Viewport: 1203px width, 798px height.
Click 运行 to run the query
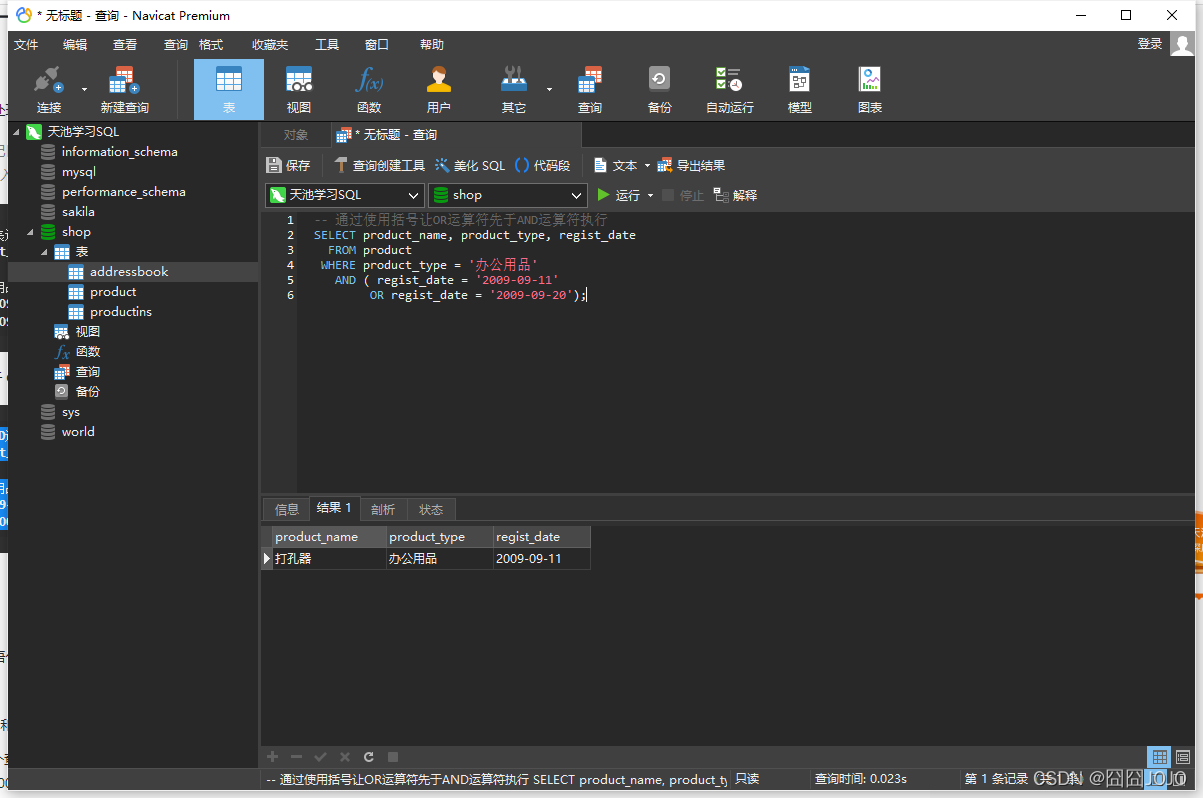(618, 195)
